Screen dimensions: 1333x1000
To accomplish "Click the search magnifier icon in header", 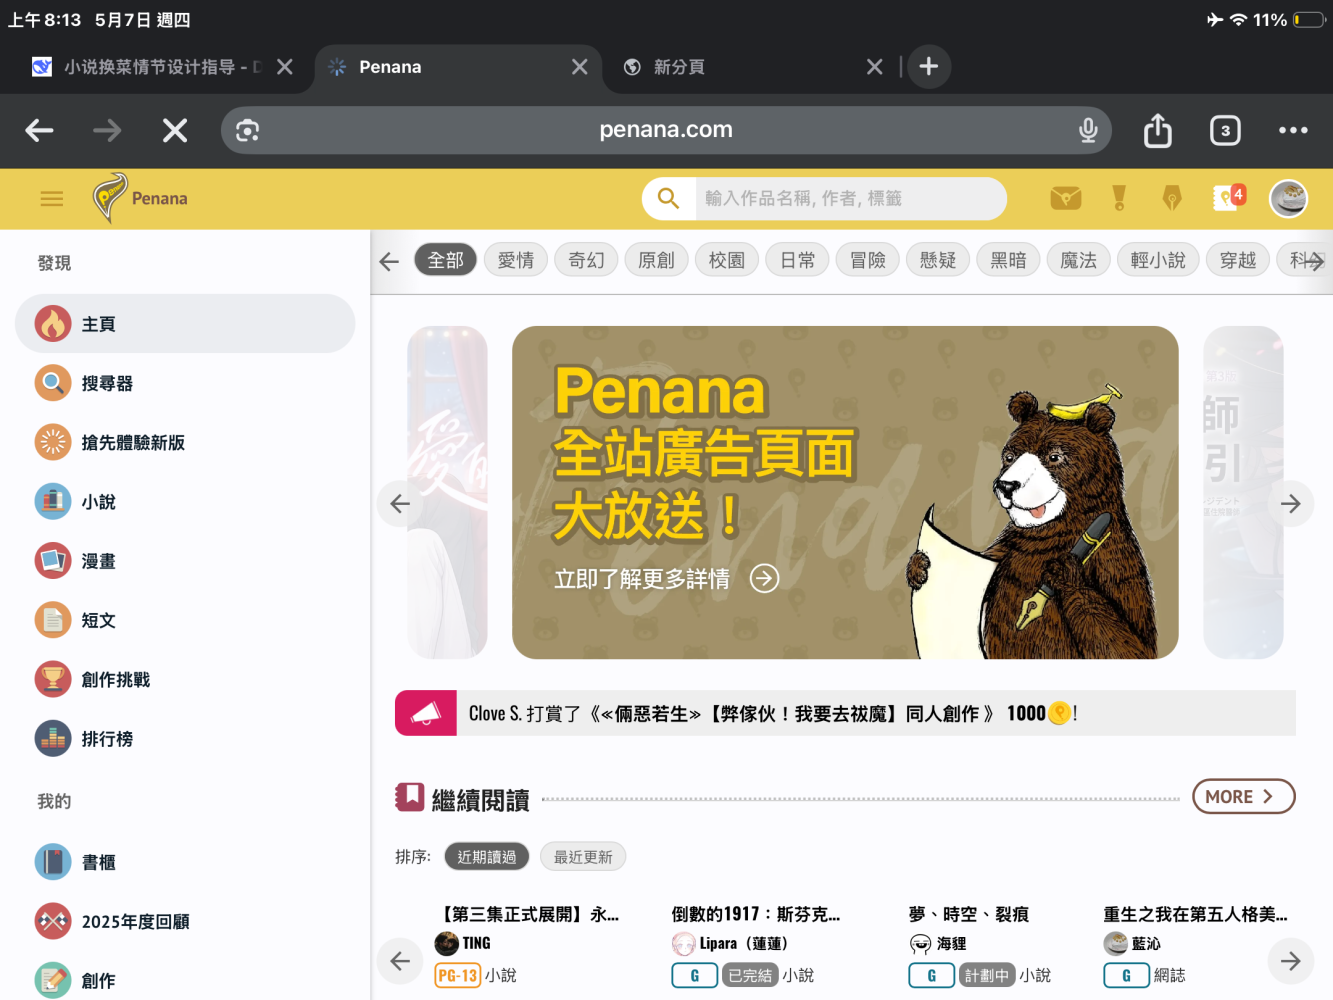I will tap(668, 198).
